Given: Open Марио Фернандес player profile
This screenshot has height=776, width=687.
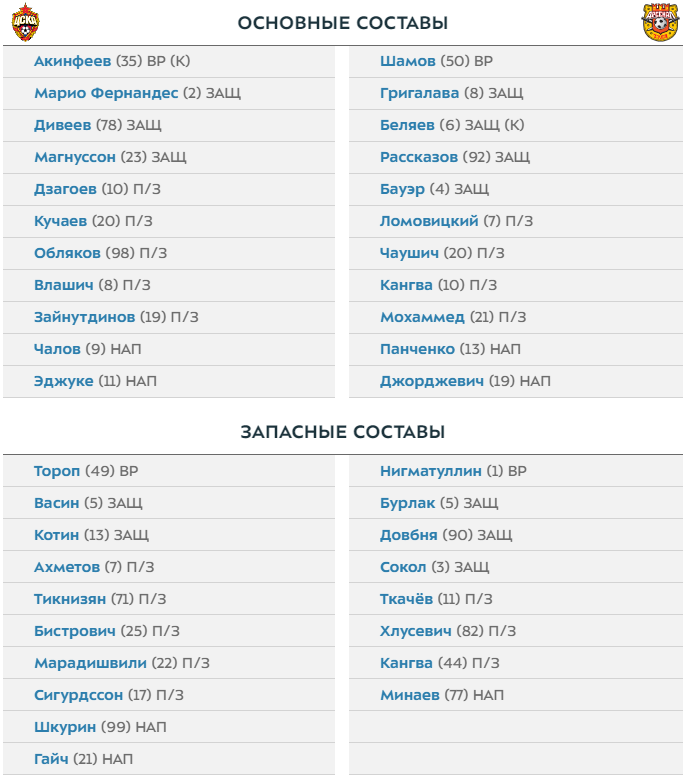Looking at the screenshot, I should 106,93.
